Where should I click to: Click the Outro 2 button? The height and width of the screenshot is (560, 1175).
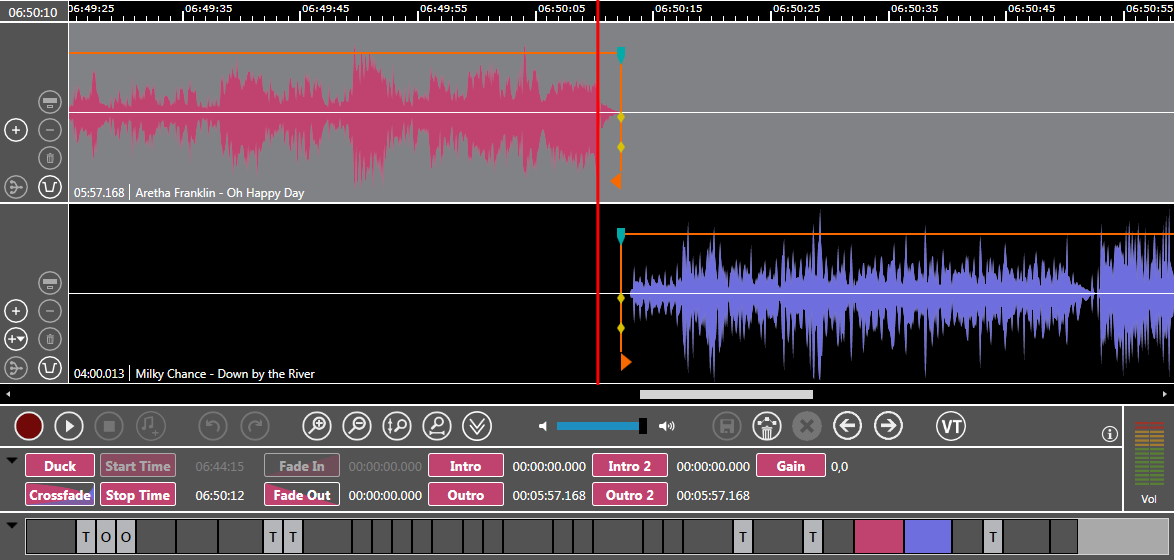coord(630,495)
